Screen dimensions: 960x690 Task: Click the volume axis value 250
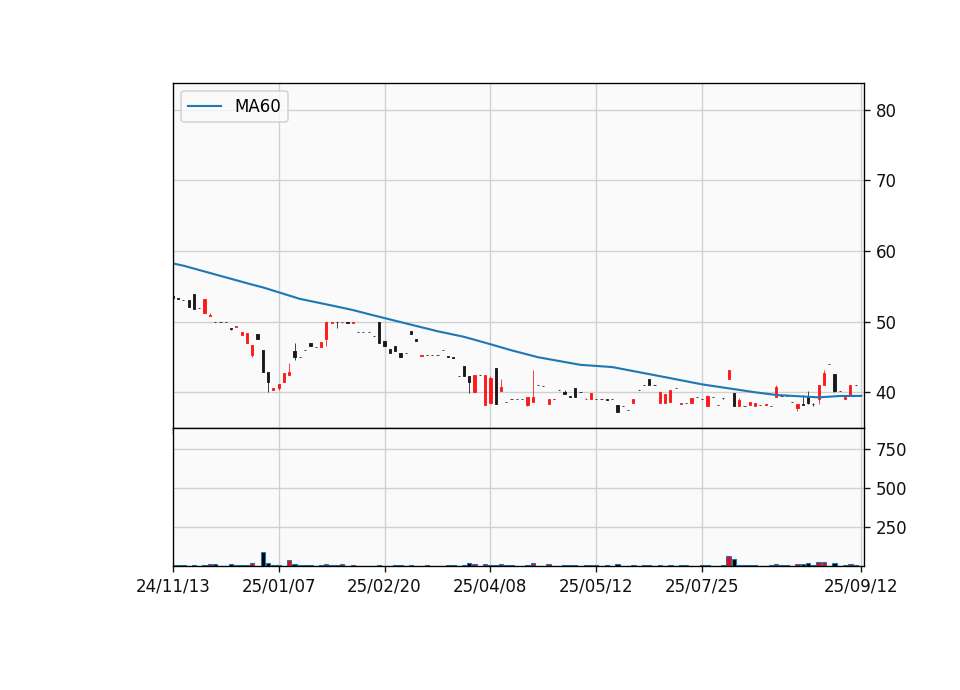891,528
